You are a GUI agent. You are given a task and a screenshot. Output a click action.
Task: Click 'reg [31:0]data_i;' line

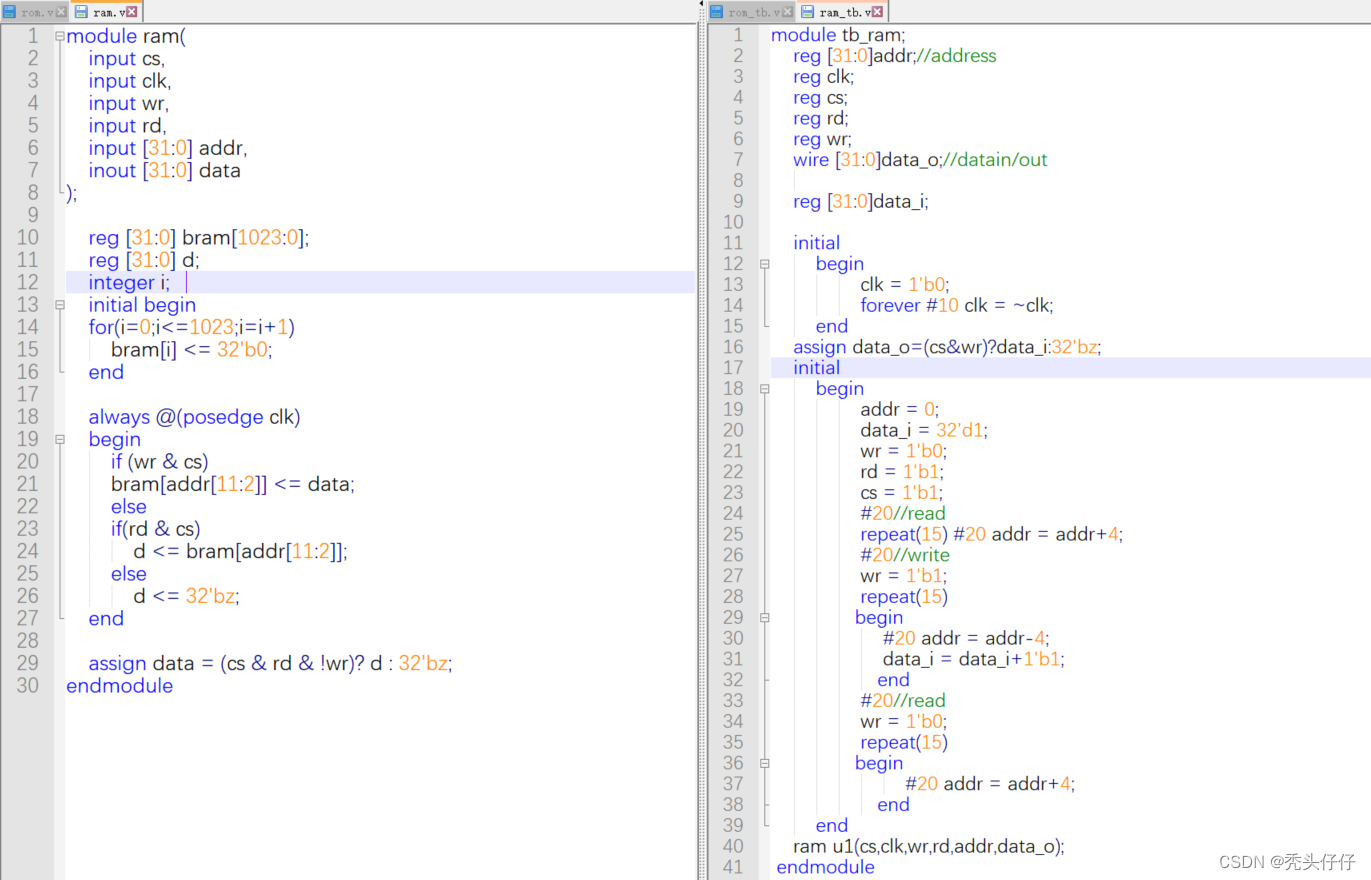[x=861, y=202]
